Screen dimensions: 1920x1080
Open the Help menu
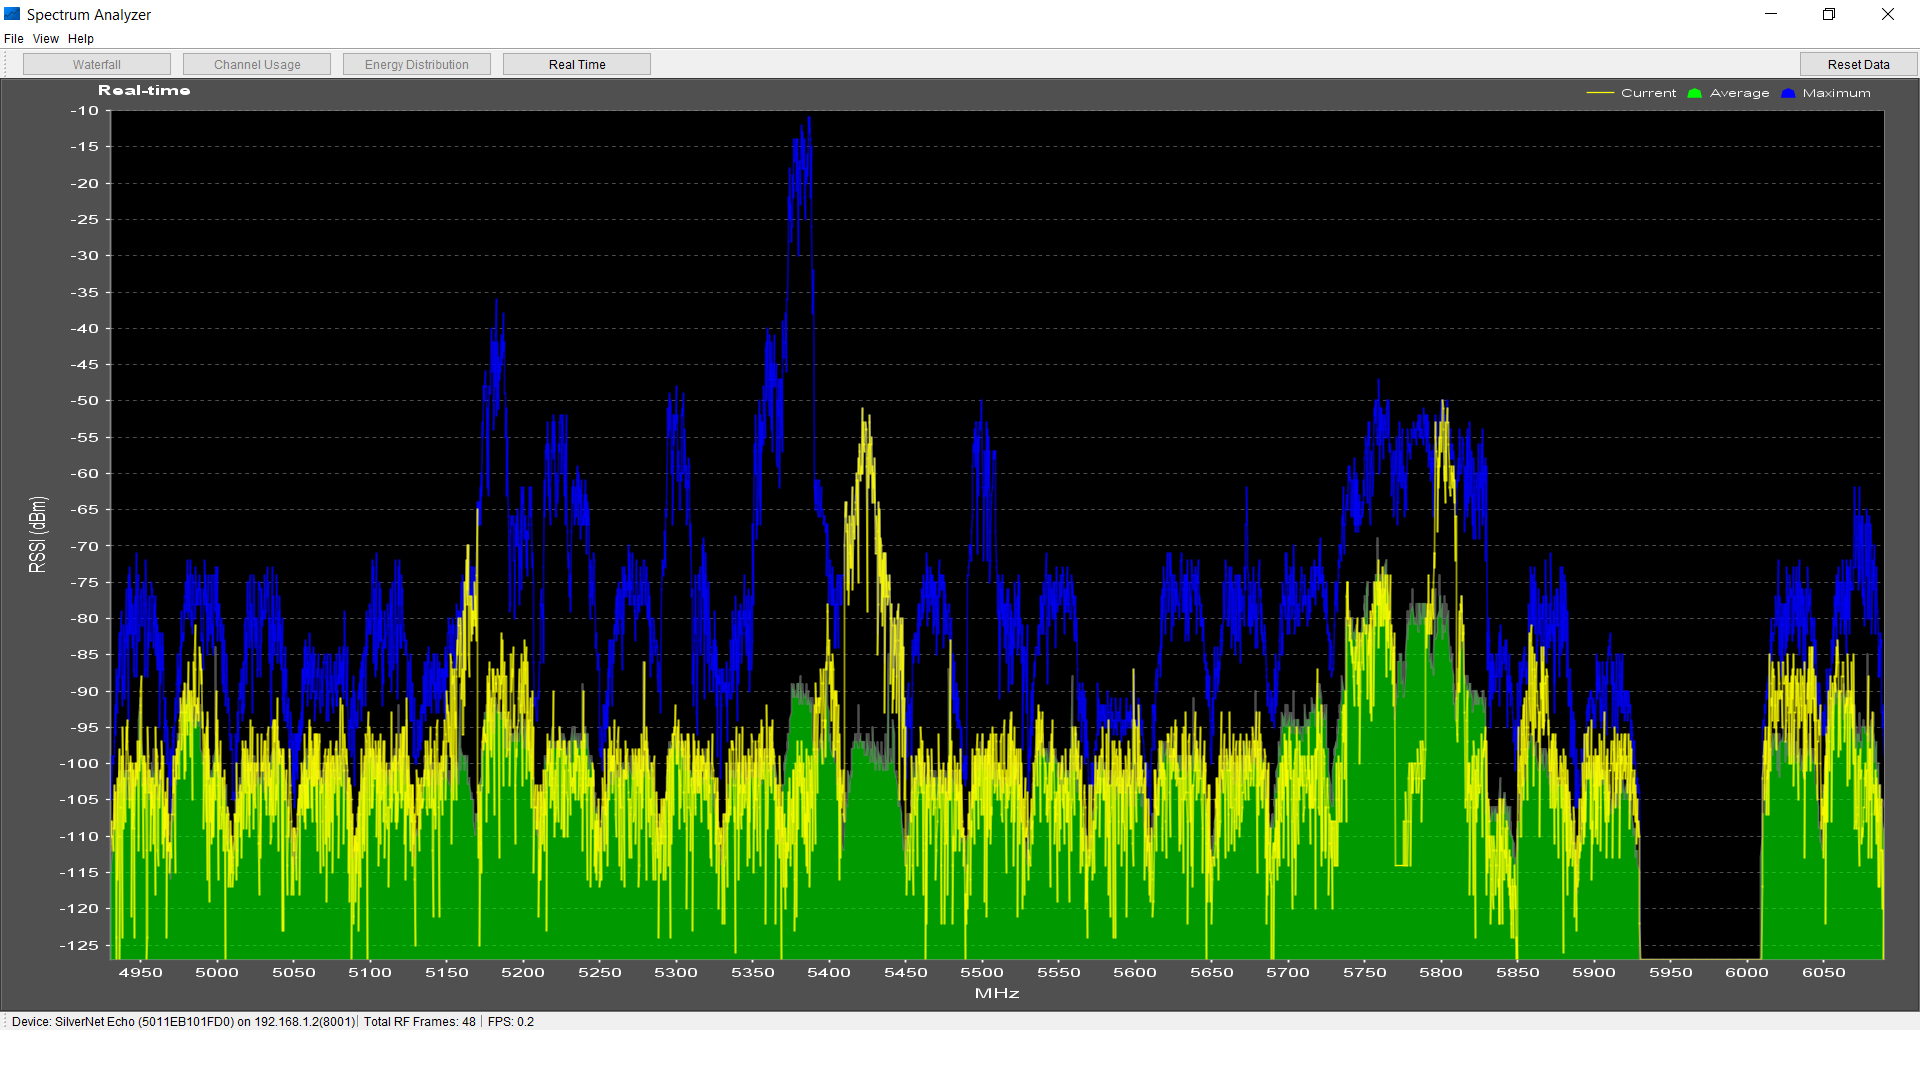[x=81, y=39]
